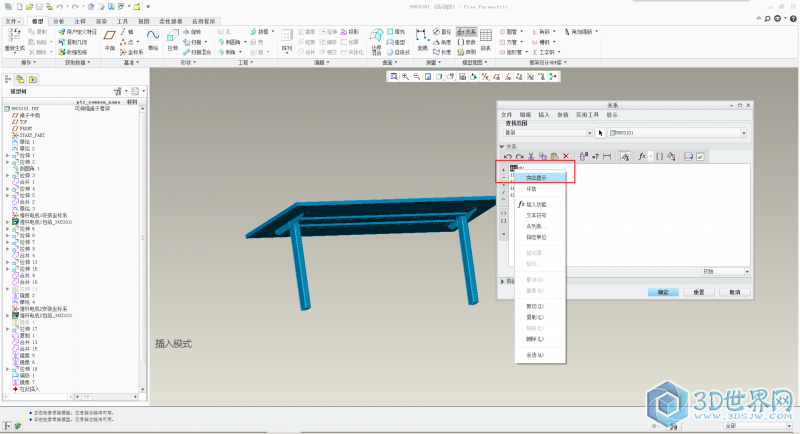
Task: Open the 查找范围 零件 dropdown
Action: (x=548, y=132)
